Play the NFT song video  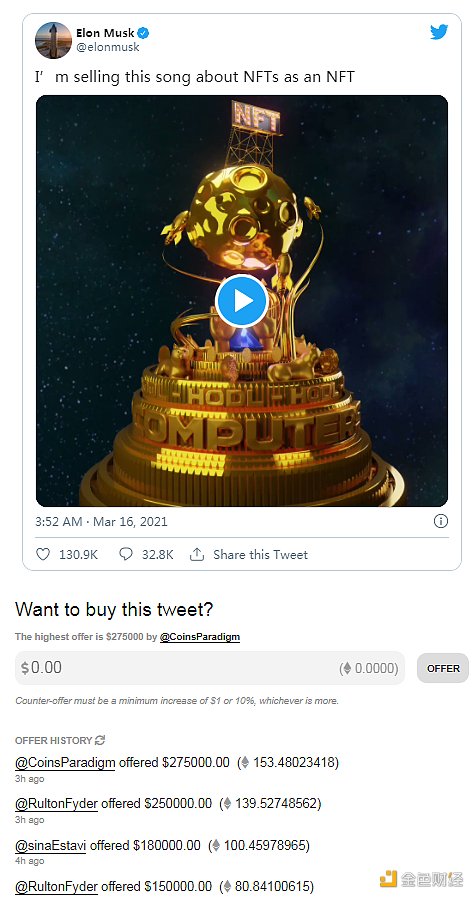[x=242, y=301]
